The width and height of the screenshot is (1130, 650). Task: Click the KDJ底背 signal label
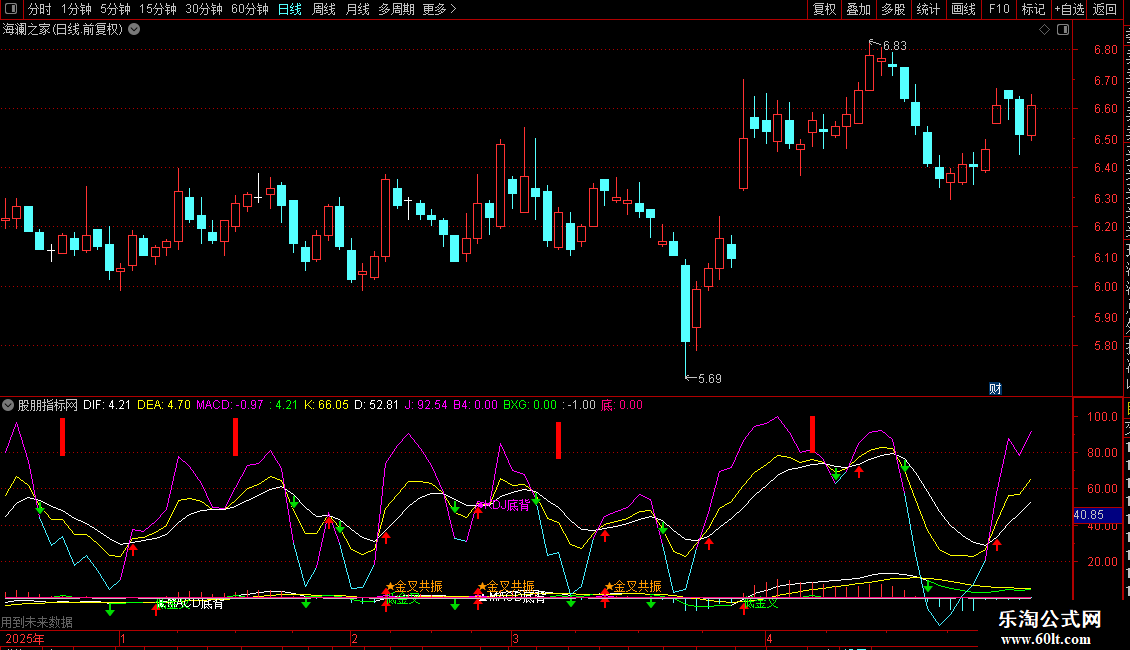pos(506,505)
